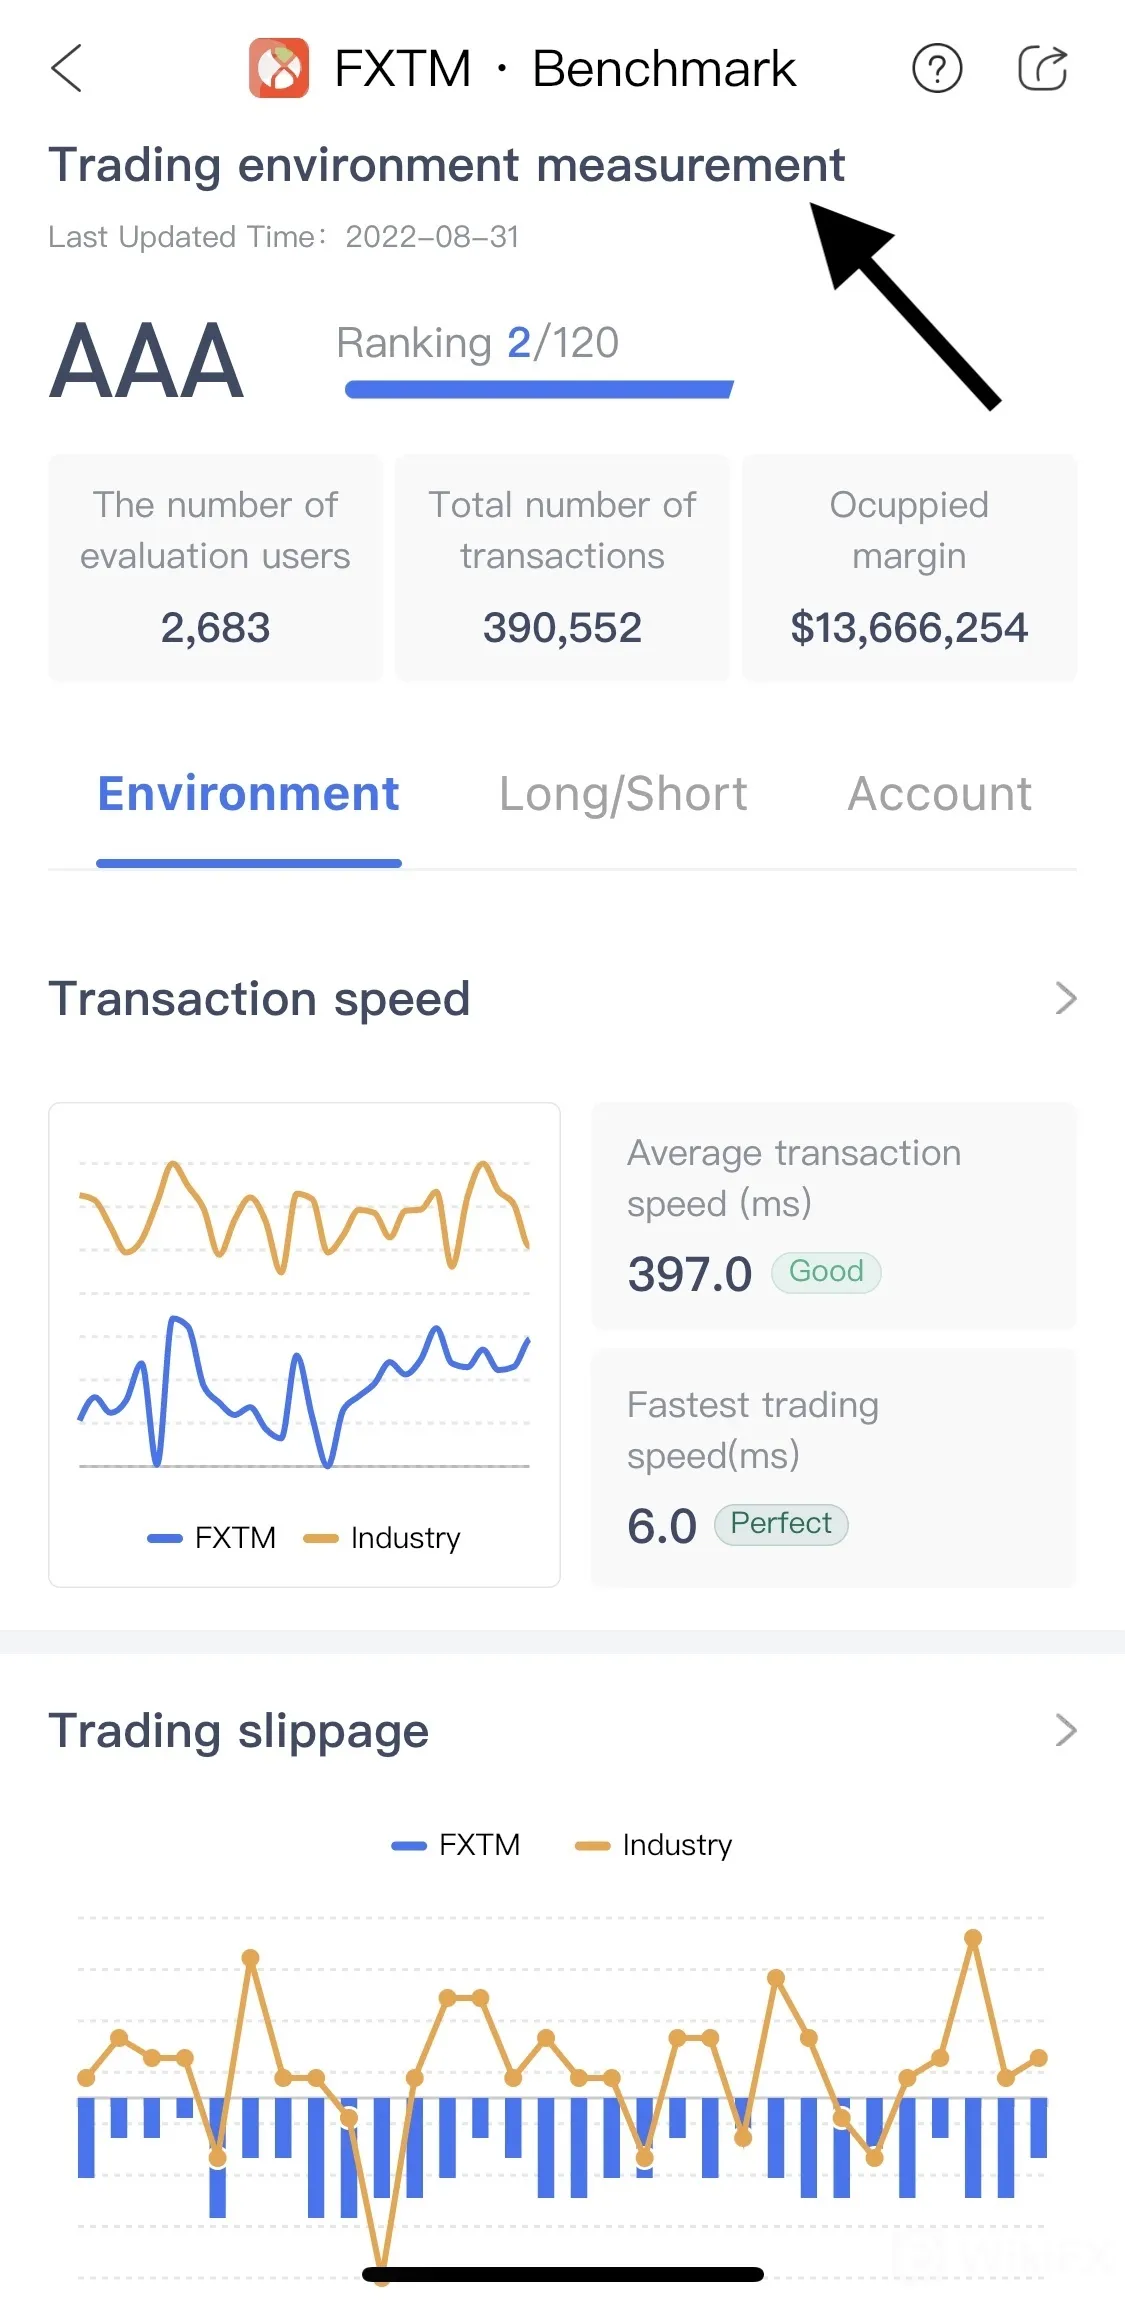Switch to the Environment tab

(x=248, y=794)
